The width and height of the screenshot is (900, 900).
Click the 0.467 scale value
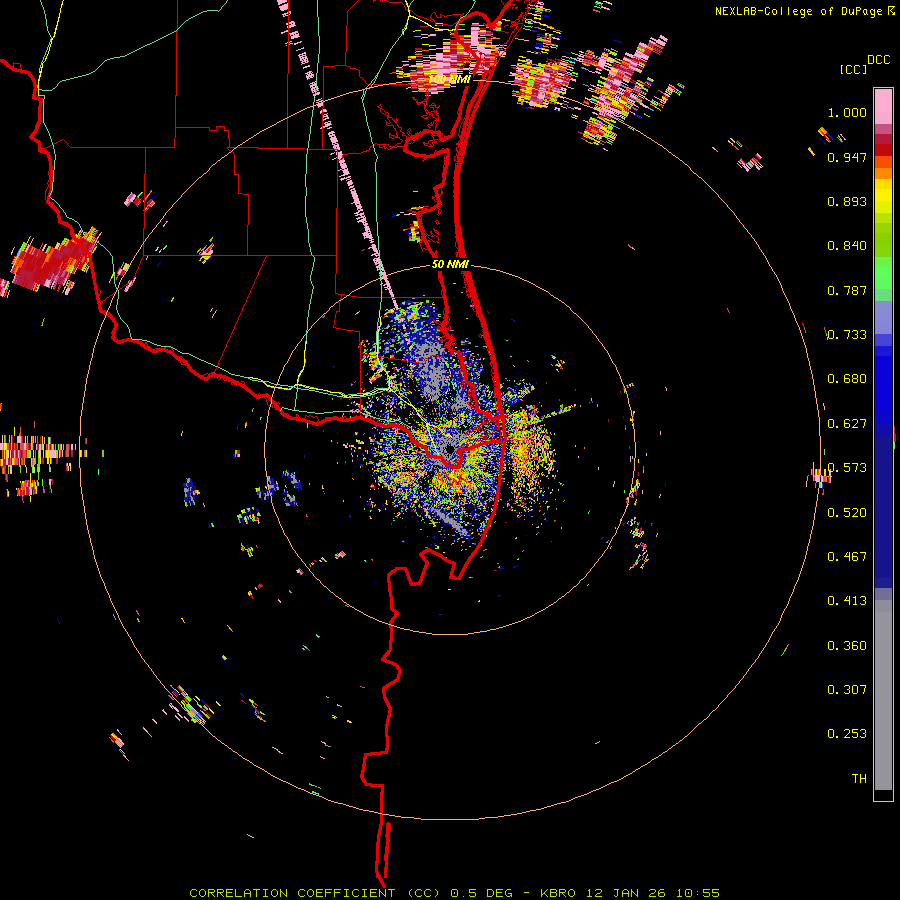pos(847,557)
